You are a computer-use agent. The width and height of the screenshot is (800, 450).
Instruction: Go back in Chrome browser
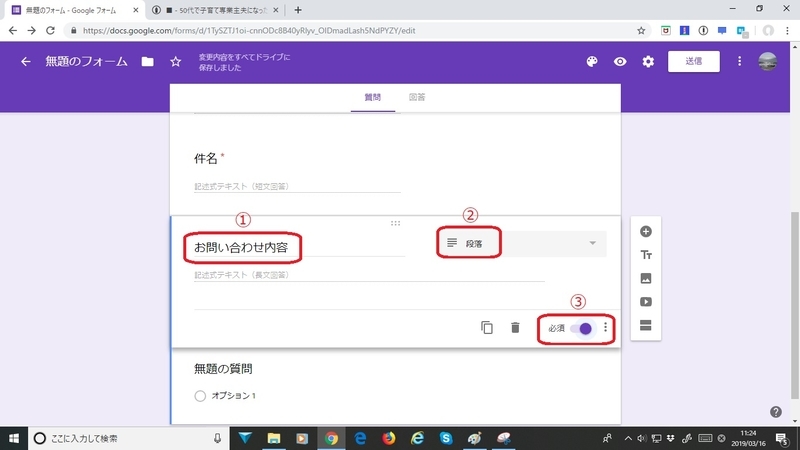click(13, 31)
